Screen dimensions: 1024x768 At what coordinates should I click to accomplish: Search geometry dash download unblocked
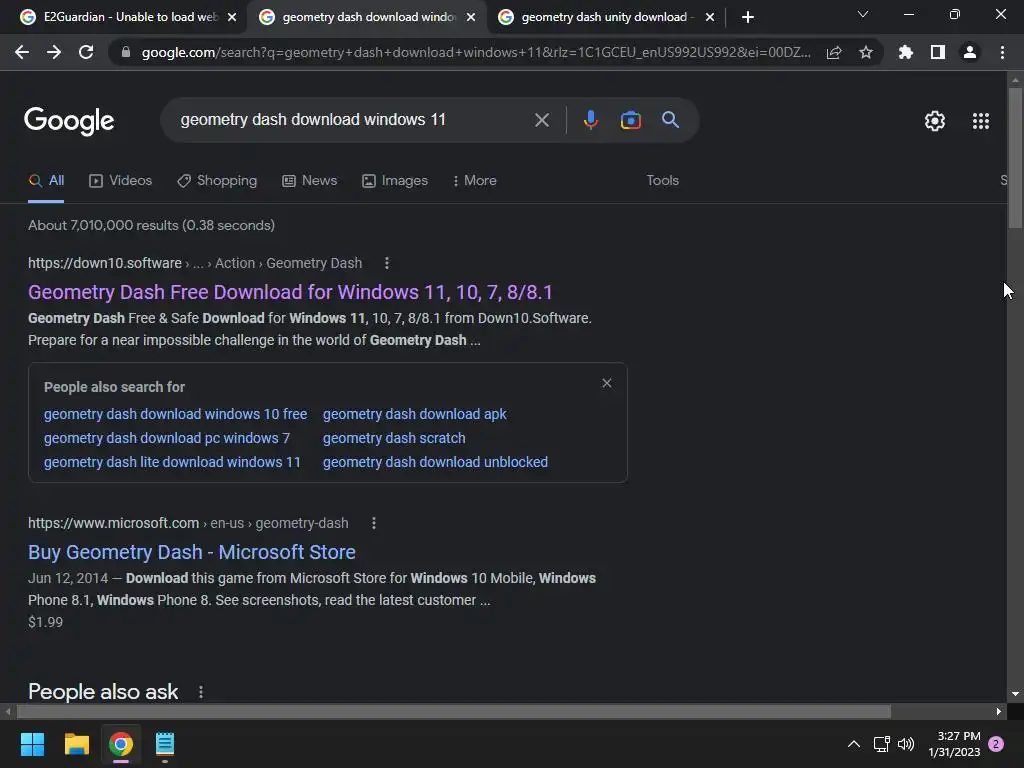435,462
